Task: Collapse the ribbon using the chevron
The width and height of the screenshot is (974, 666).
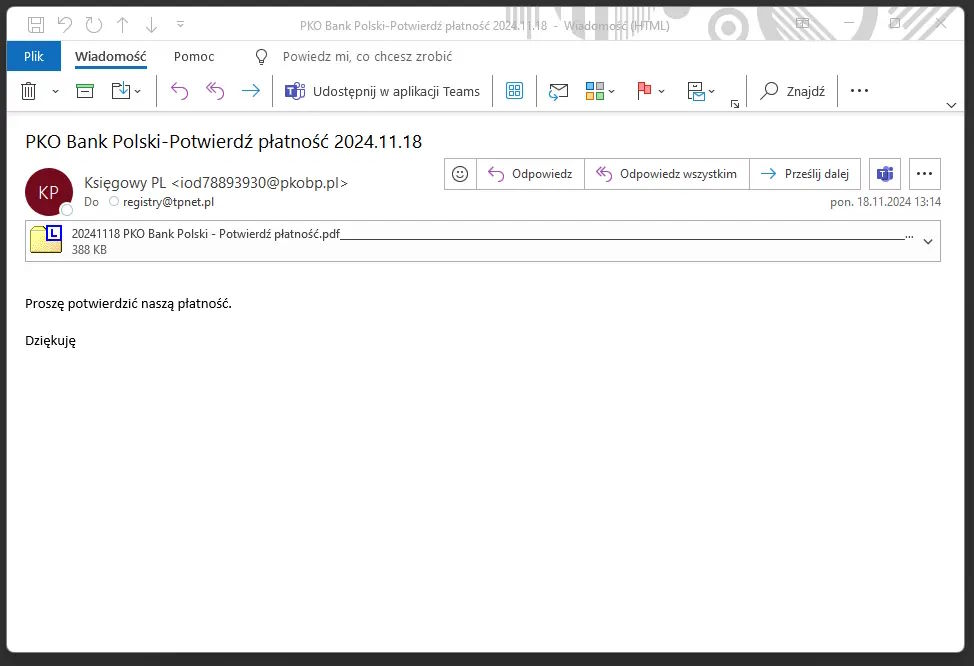Action: (951, 104)
